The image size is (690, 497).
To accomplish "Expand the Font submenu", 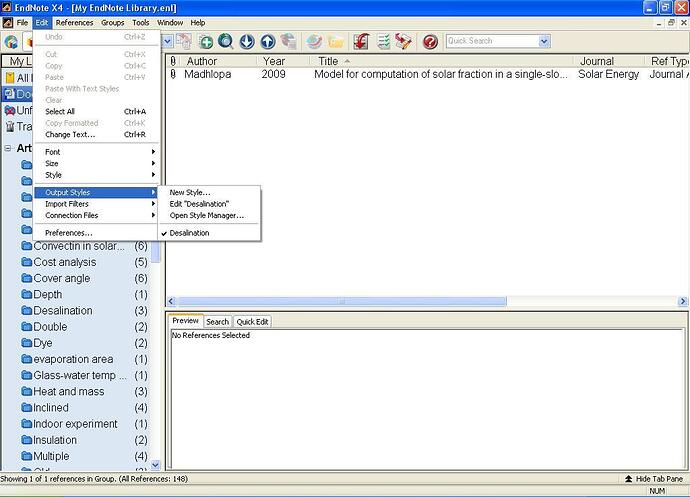I will click(96, 152).
